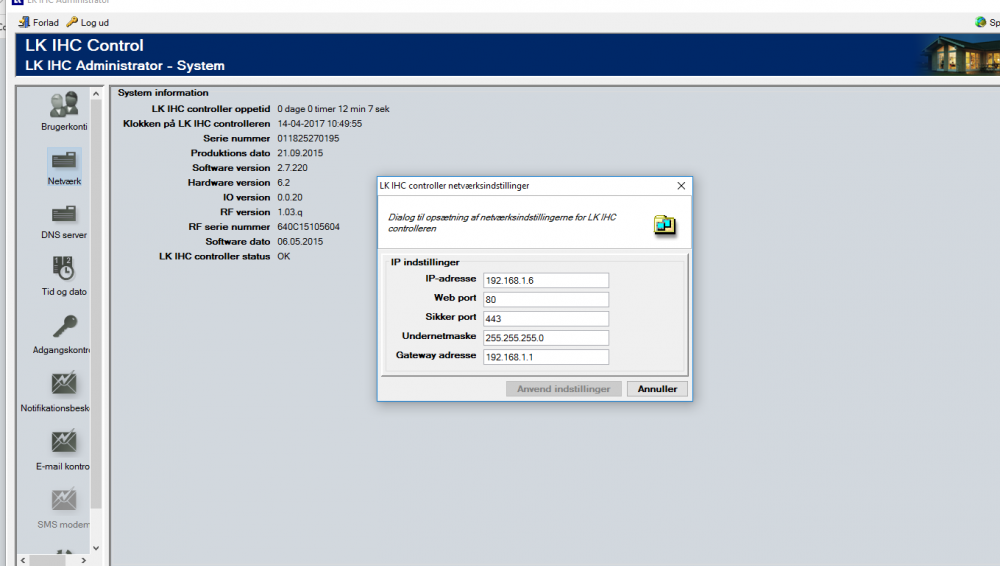
Task: Focus the Web port field
Action: [545, 300]
